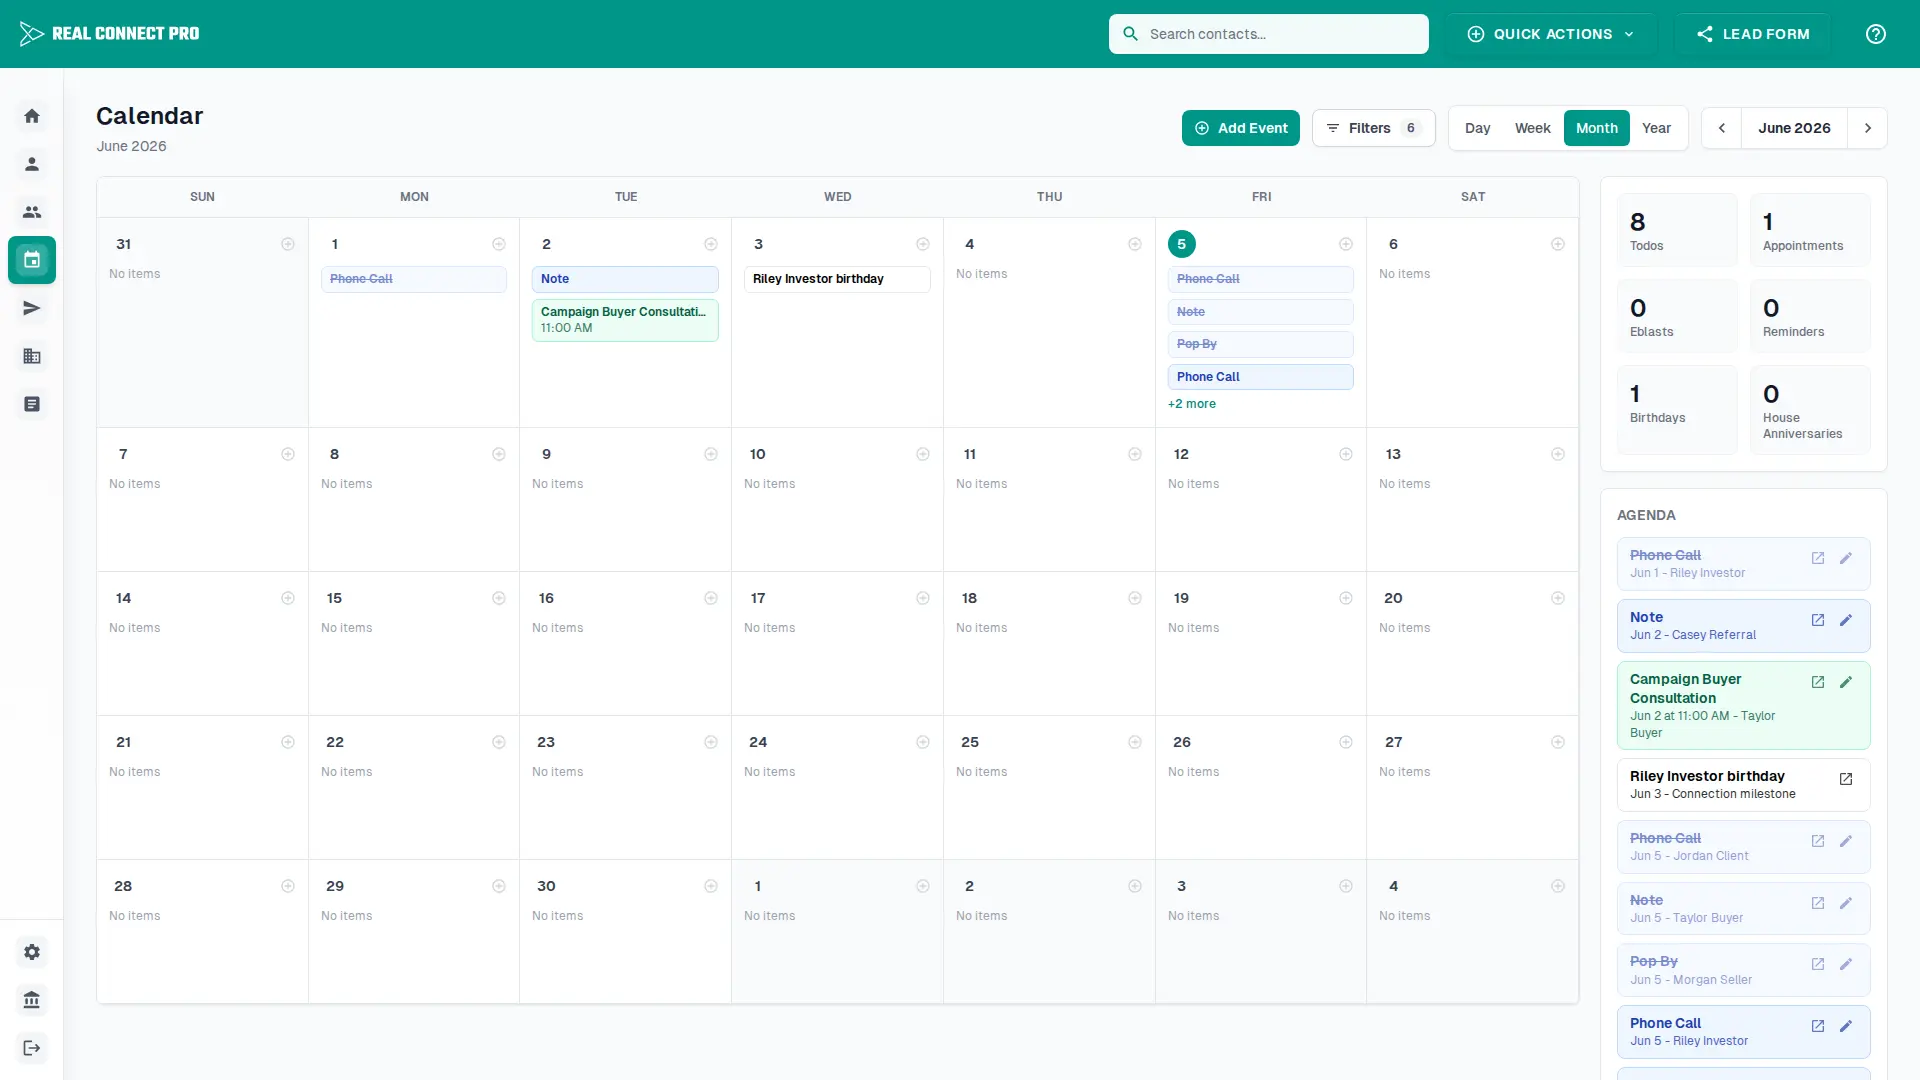Open the Todos count card

click(1677, 230)
